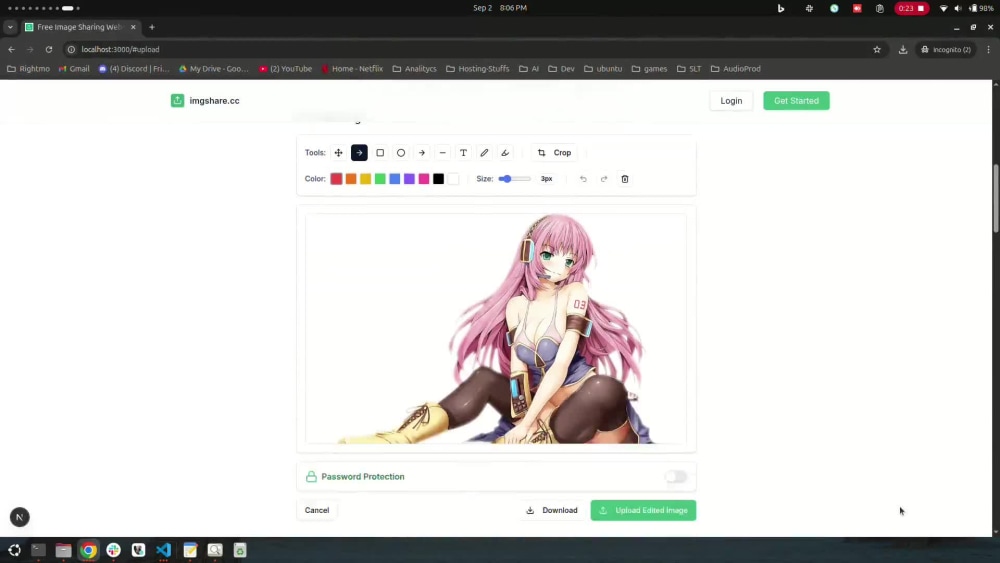Image resolution: width=1000 pixels, height=563 pixels.
Task: Click the Incognito (2) indicator
Action: 946,49
